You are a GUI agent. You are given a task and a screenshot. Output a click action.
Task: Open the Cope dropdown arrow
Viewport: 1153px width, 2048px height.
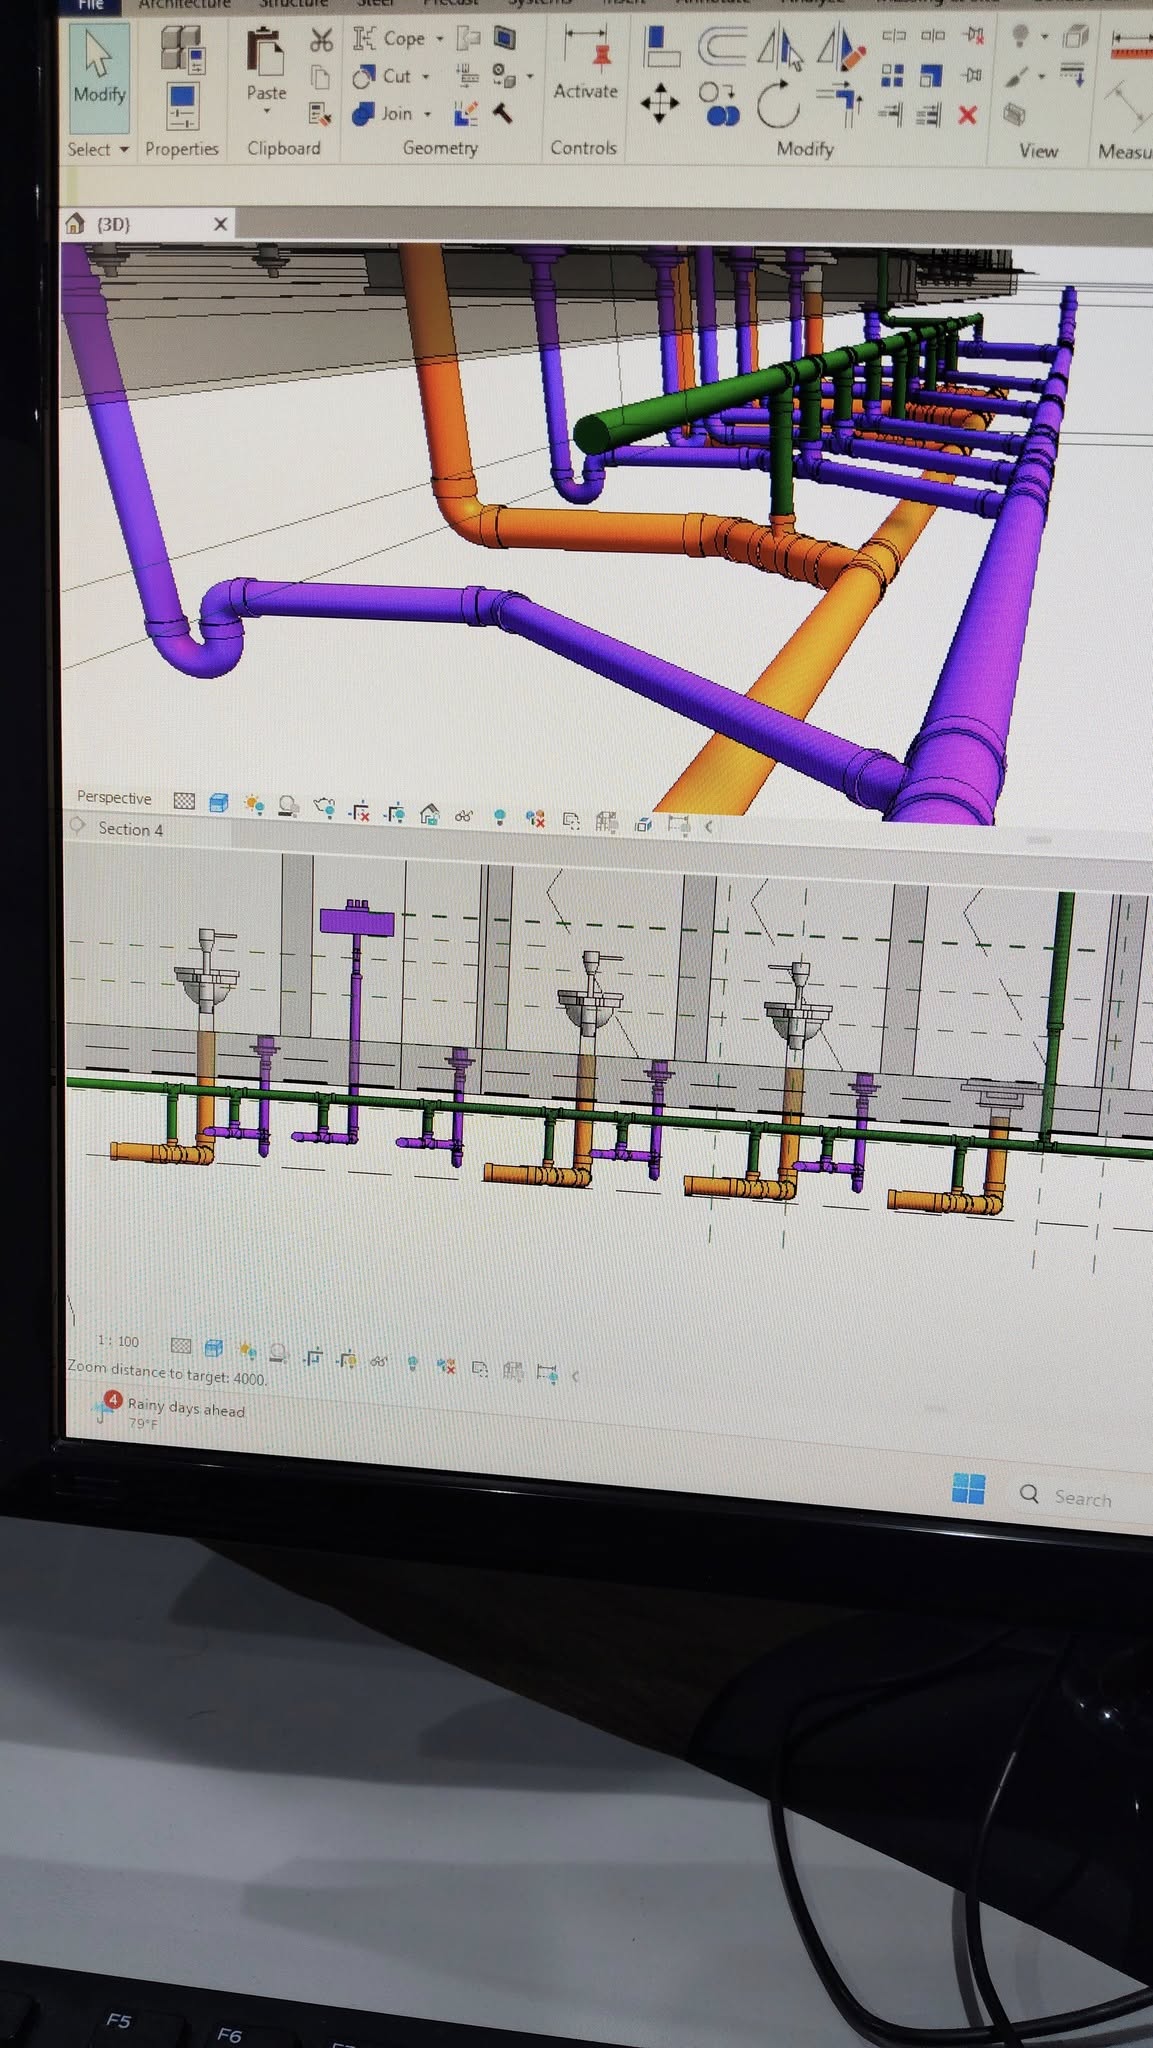pos(439,40)
